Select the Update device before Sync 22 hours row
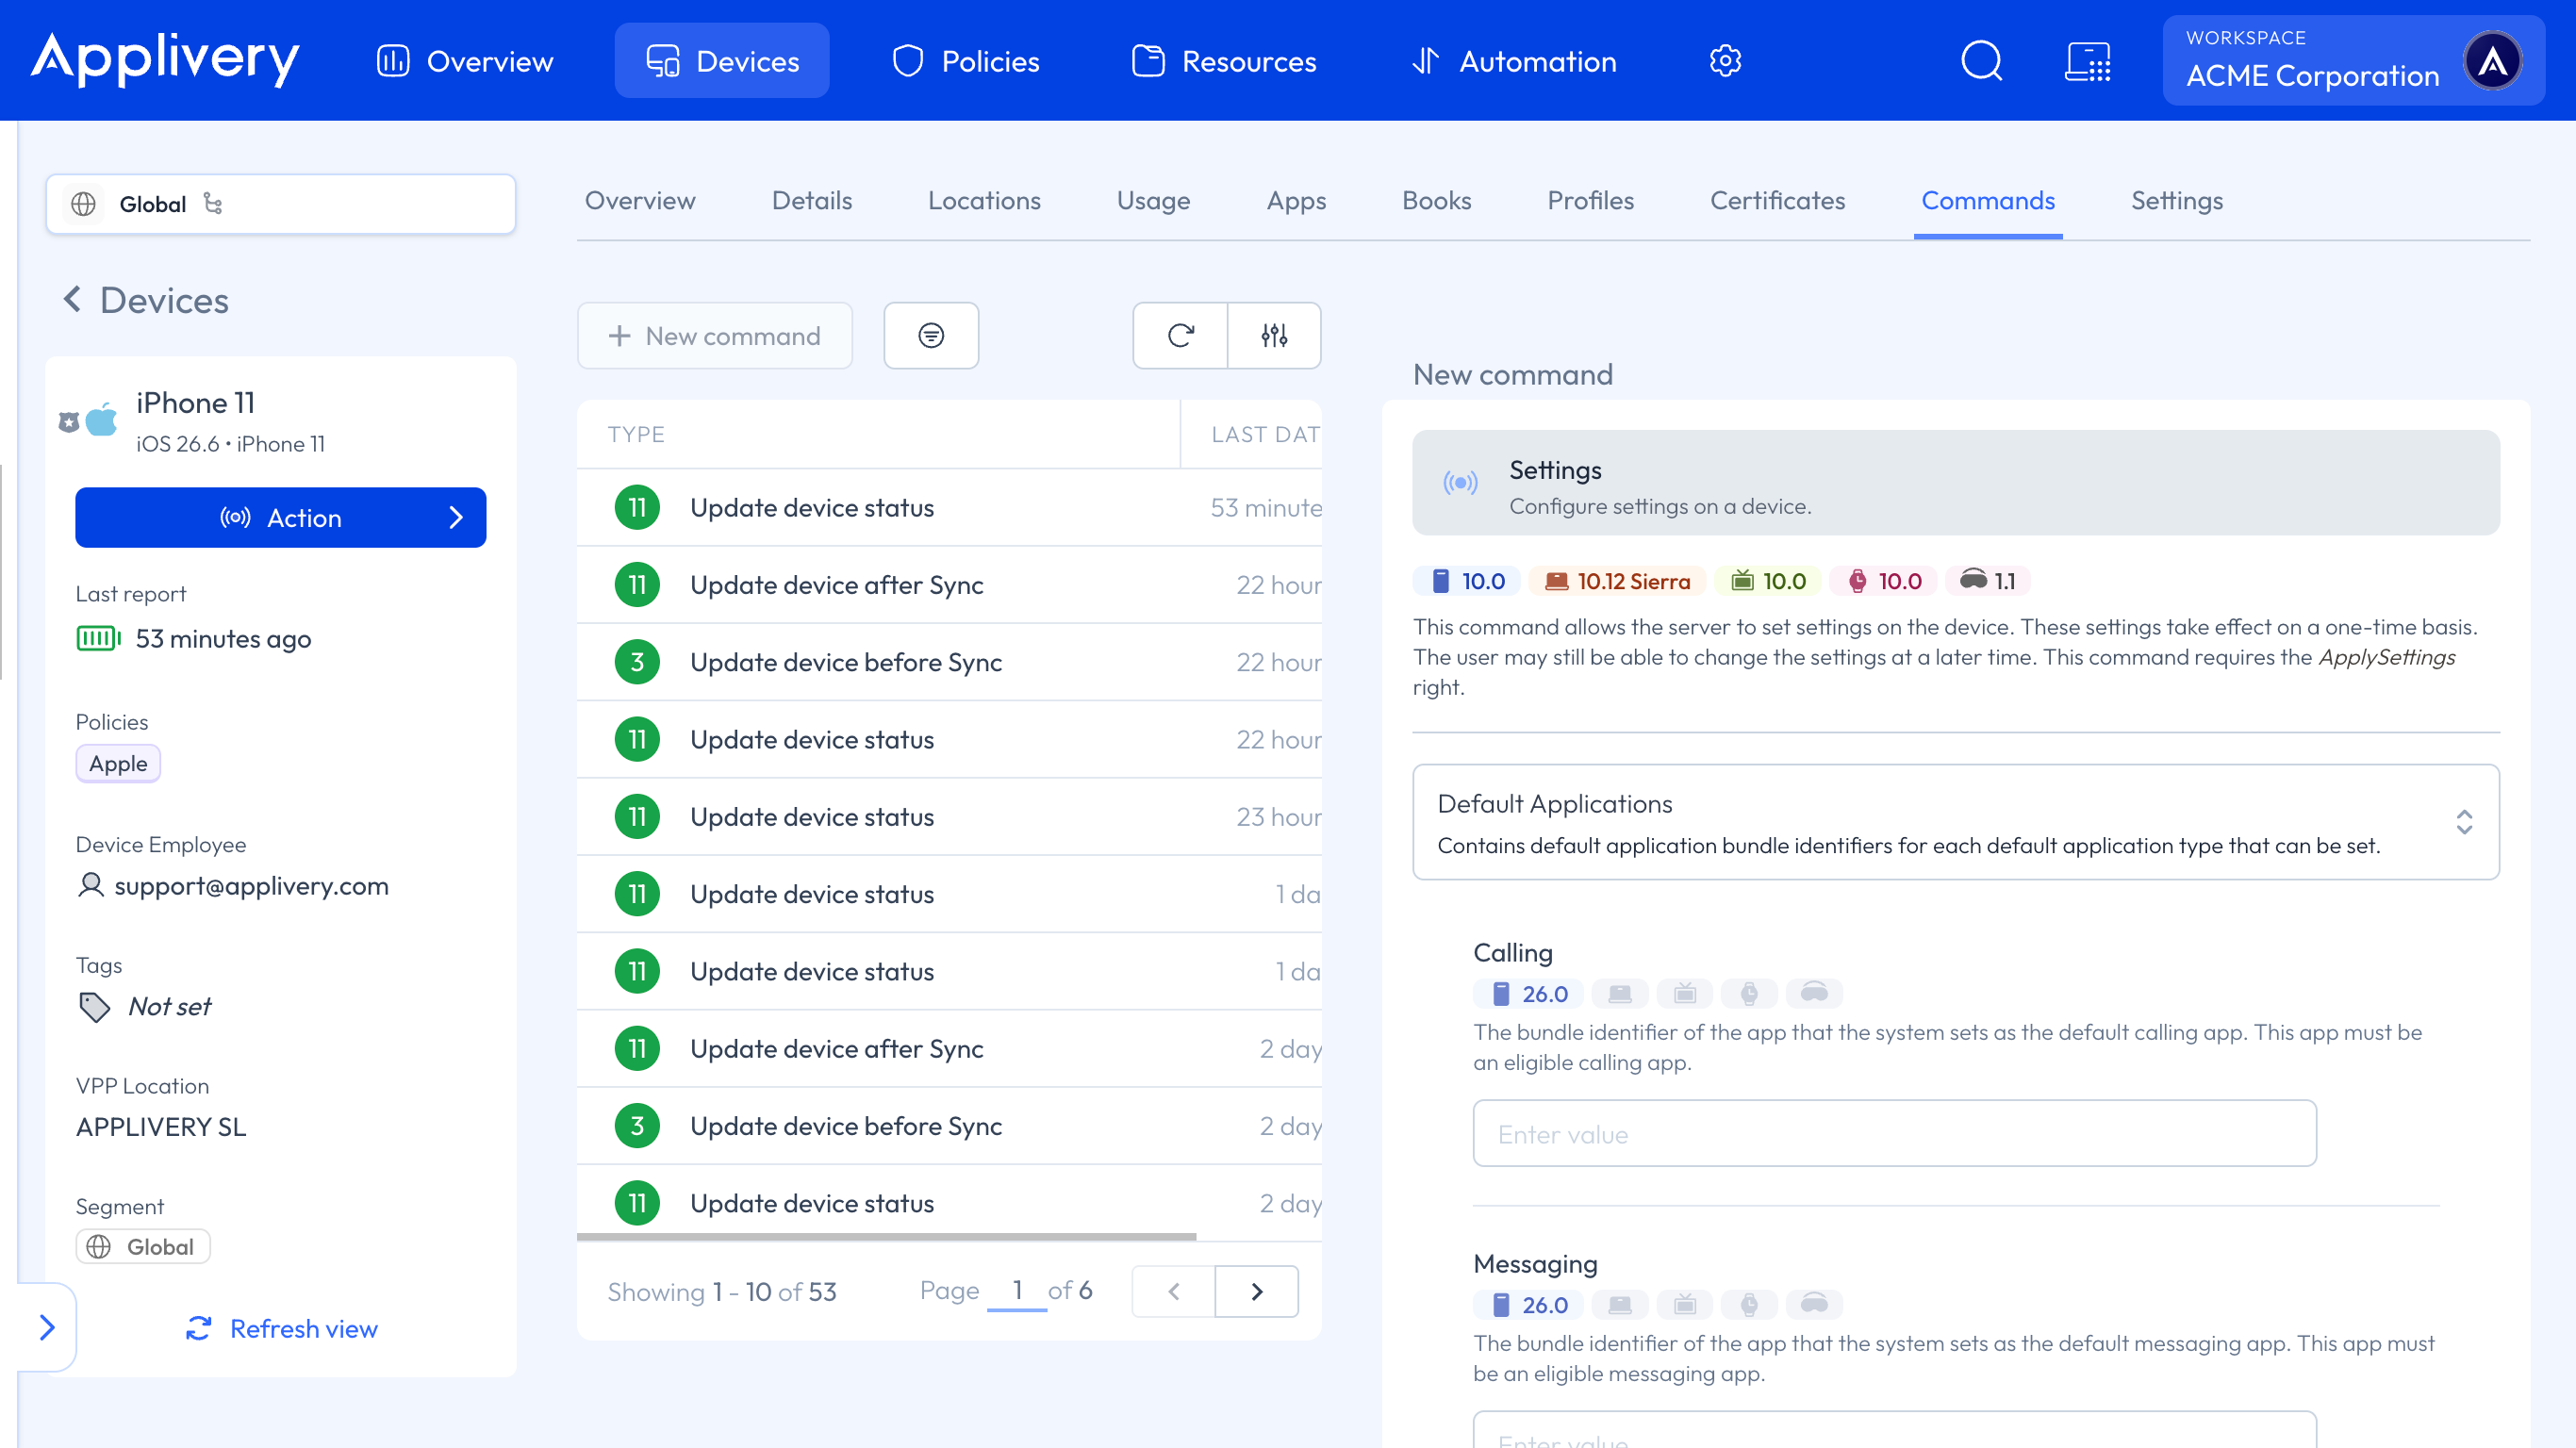 949,662
